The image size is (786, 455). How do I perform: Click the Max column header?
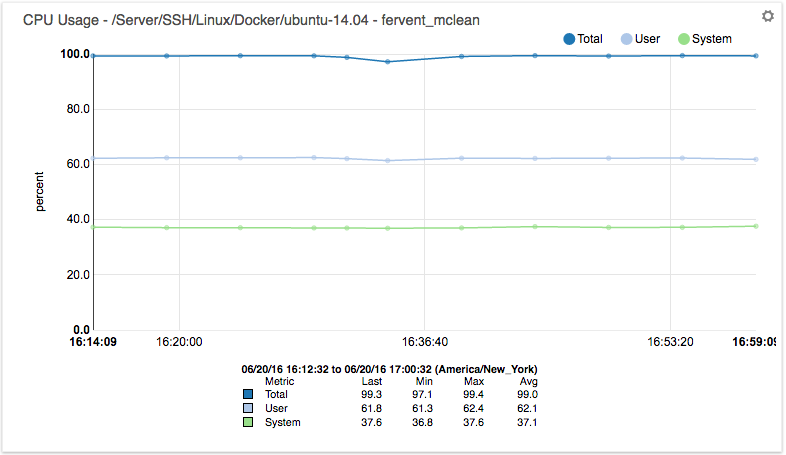[x=474, y=381]
